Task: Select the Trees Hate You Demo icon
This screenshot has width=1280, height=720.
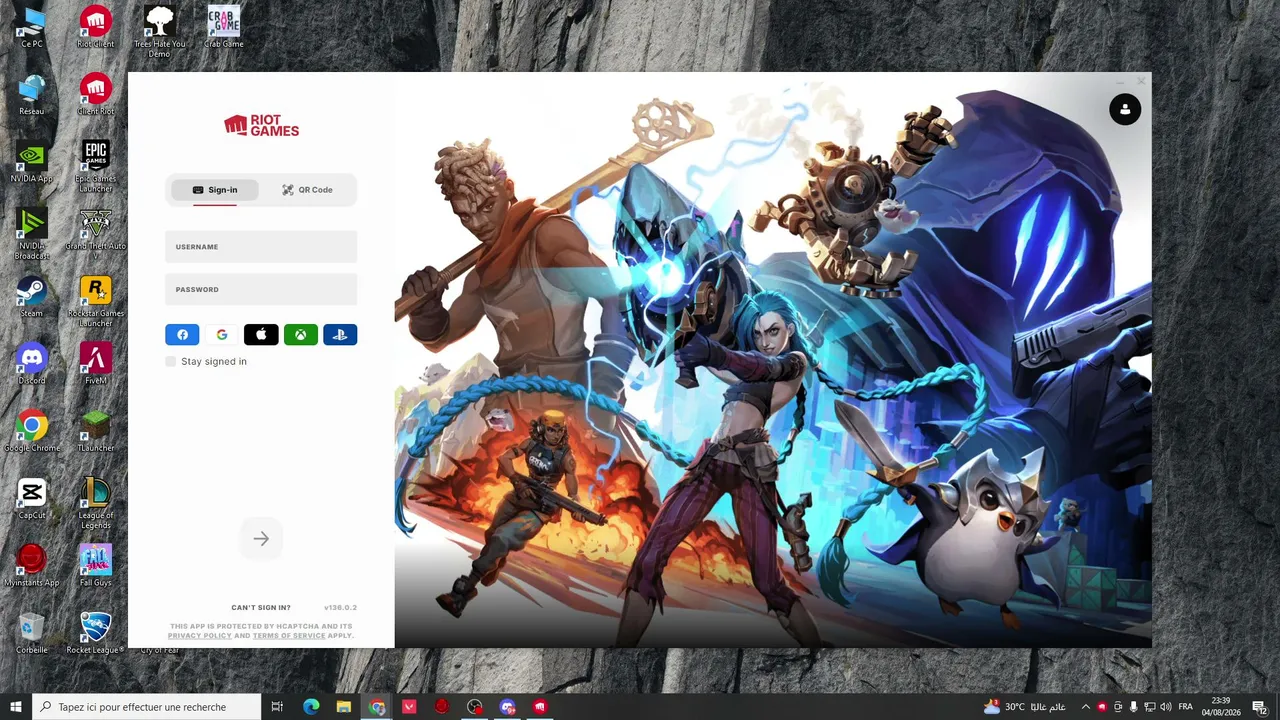Action: point(160,31)
